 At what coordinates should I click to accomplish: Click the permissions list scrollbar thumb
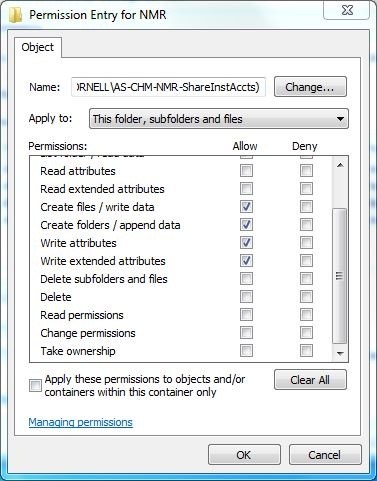coord(340,276)
